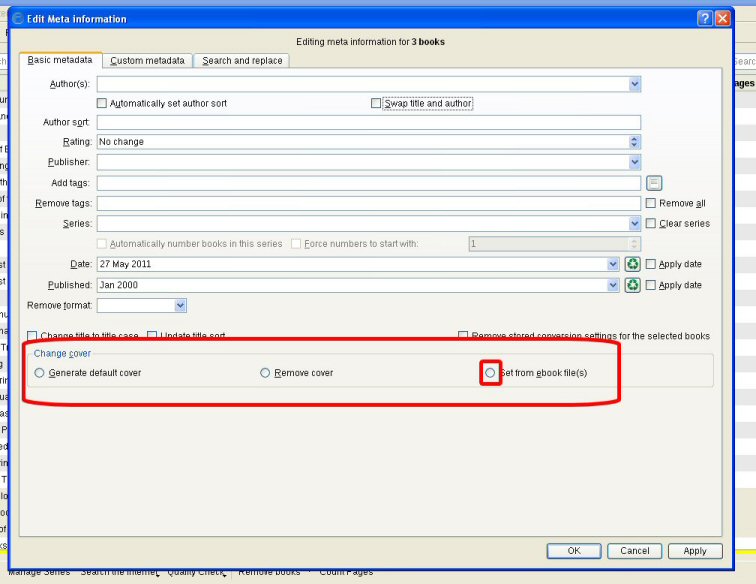Expand the Publisher dropdown list
756x584 pixels.
point(634,162)
